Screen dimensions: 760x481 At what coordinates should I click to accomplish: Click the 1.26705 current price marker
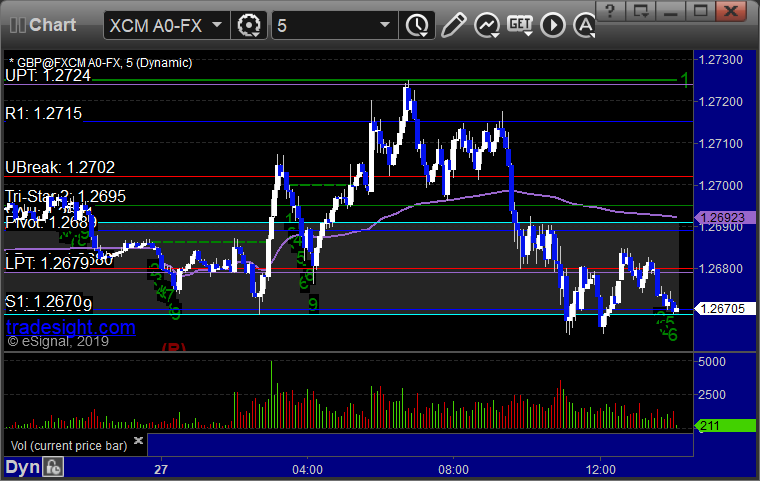coord(725,308)
